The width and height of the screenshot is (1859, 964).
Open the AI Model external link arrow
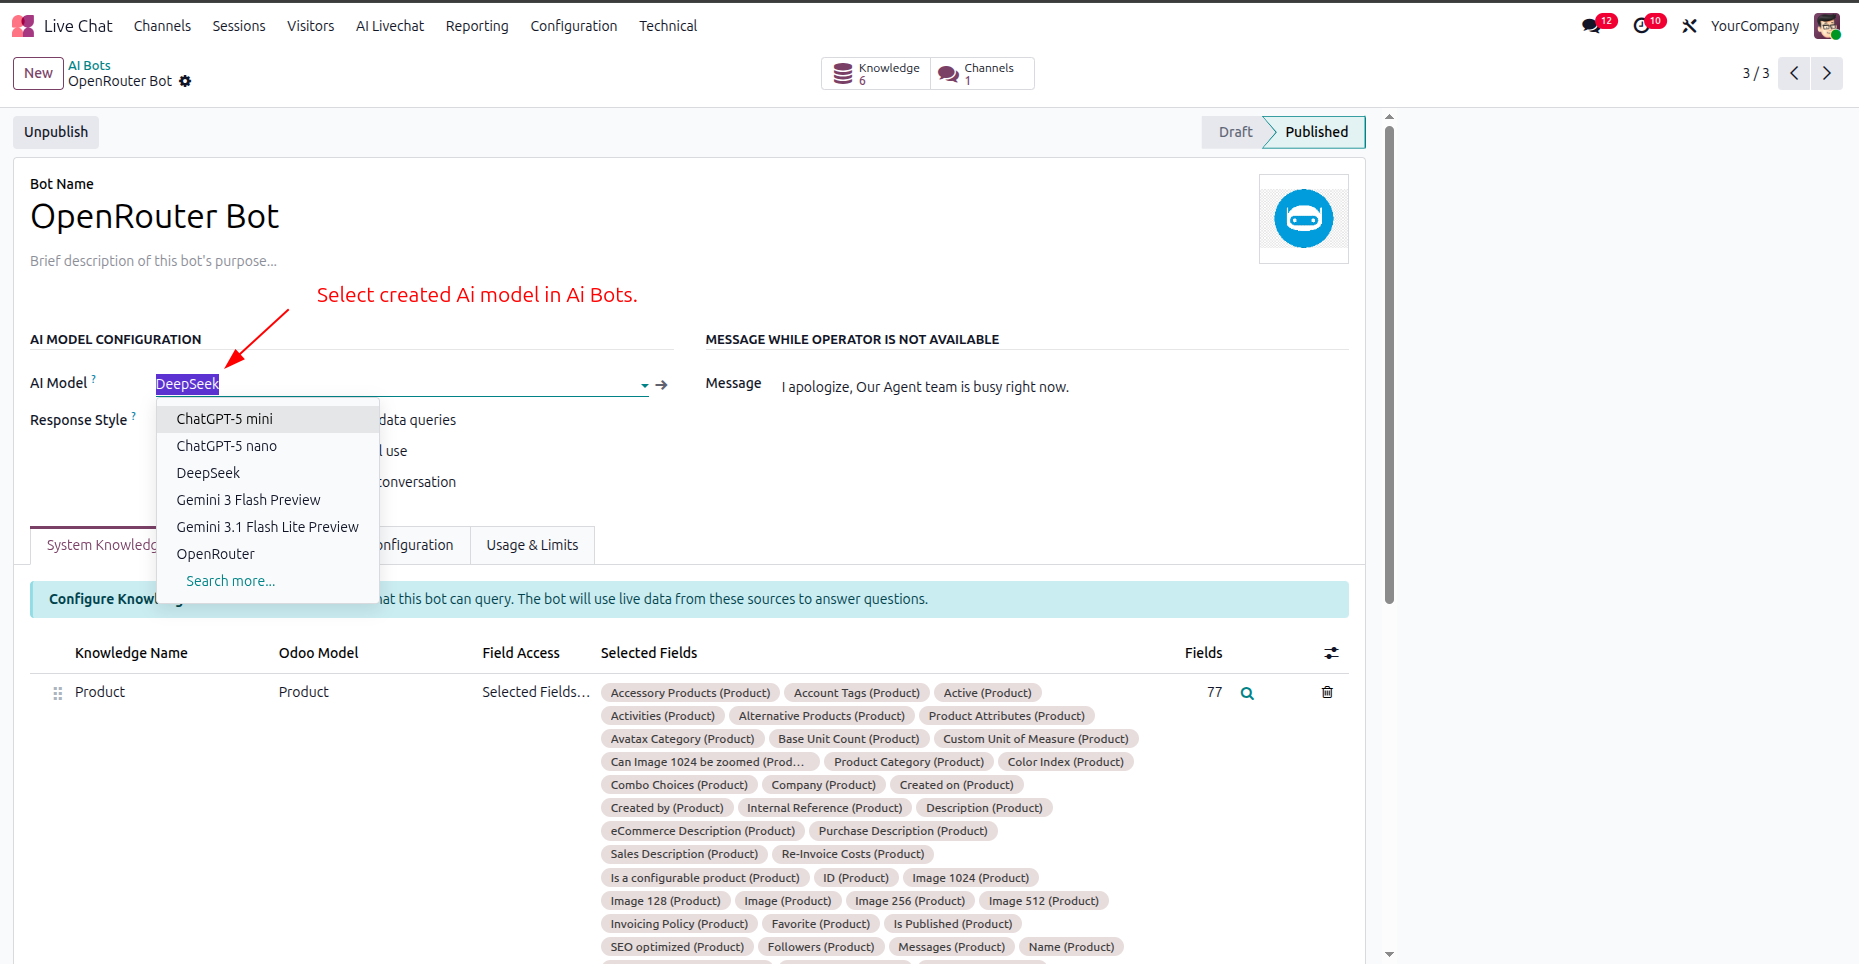[662, 385]
